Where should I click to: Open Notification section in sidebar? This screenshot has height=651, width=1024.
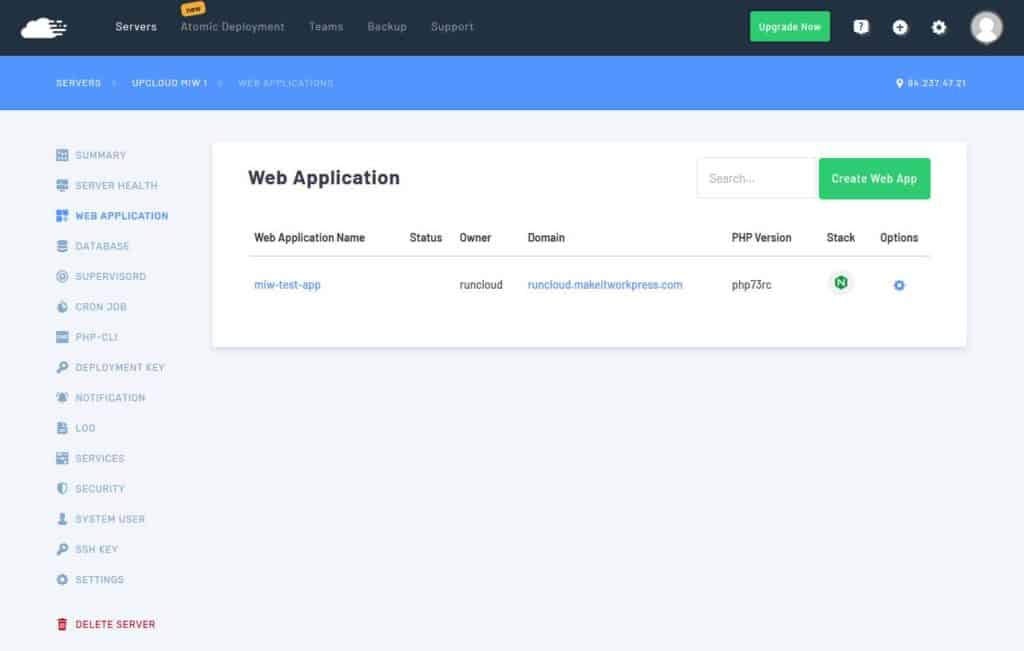(x=110, y=398)
